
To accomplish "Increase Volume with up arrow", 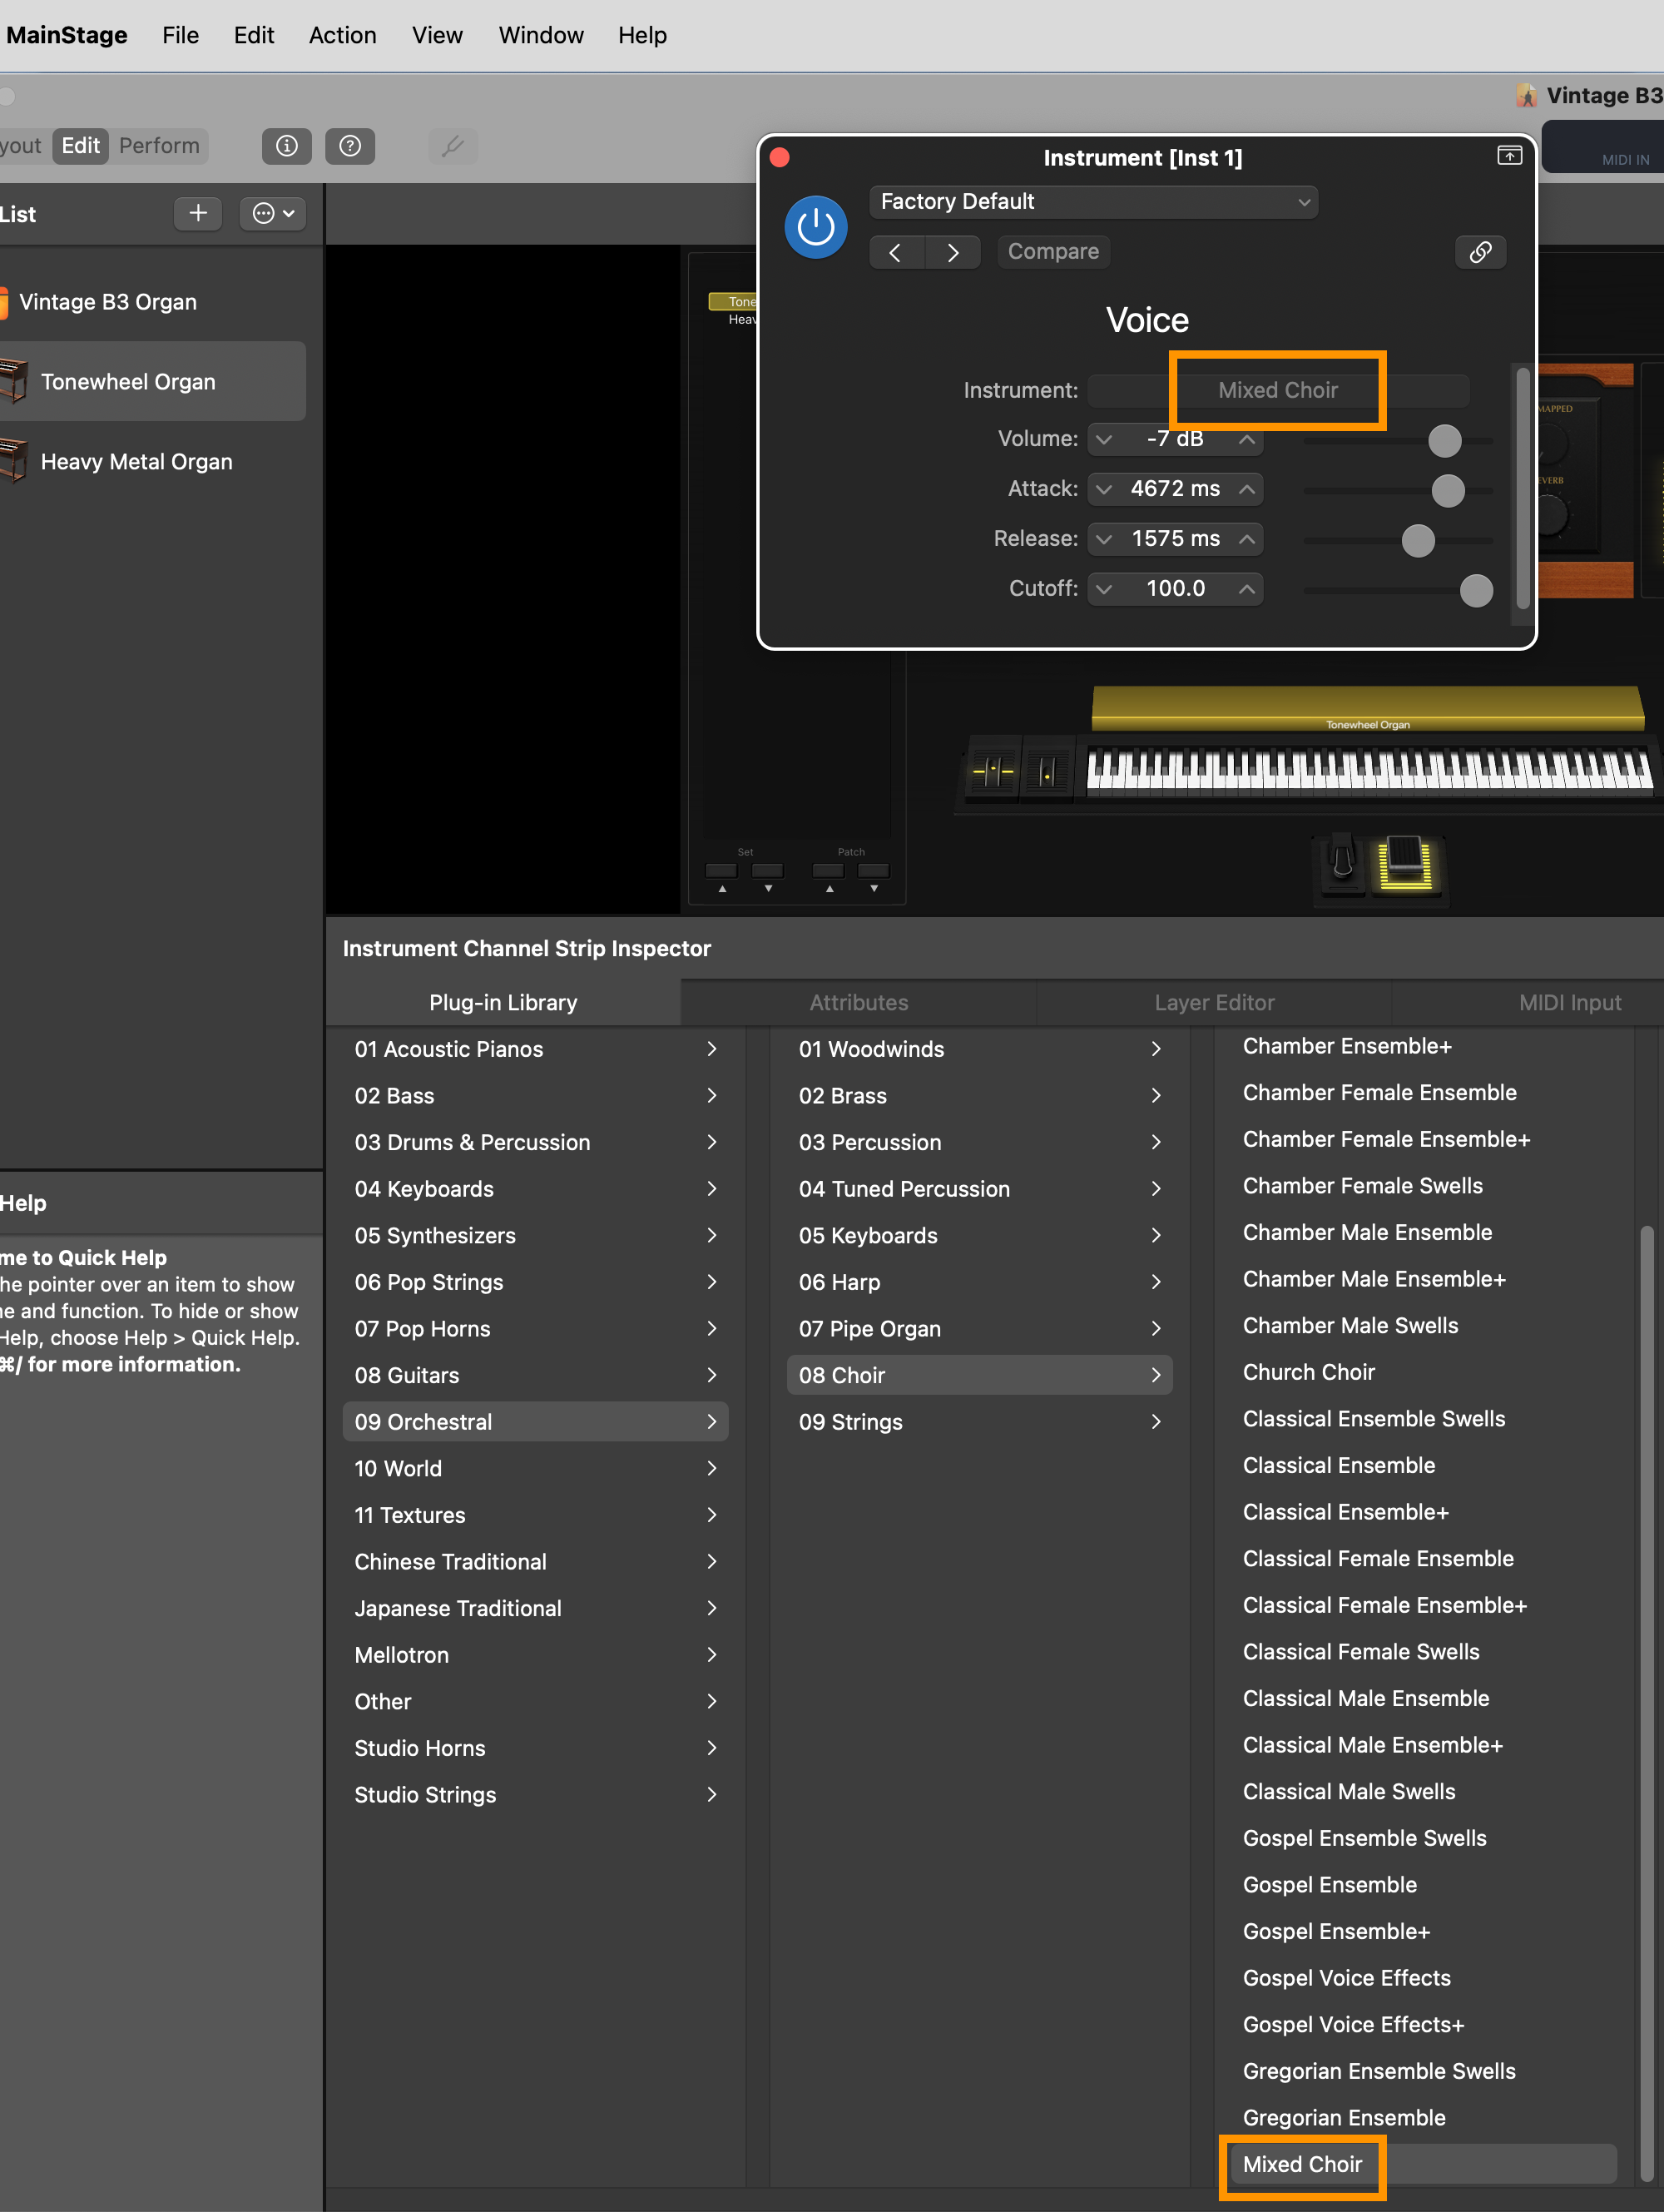I will (1247, 439).
